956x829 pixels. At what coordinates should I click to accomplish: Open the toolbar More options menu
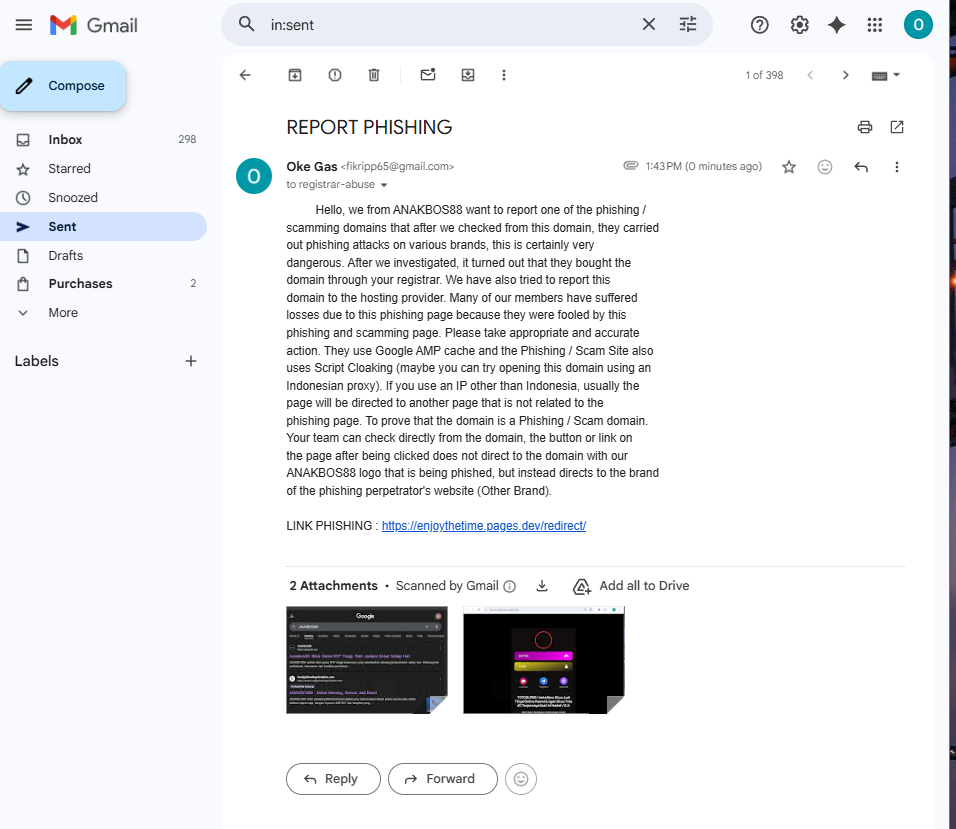pyautogui.click(x=504, y=75)
